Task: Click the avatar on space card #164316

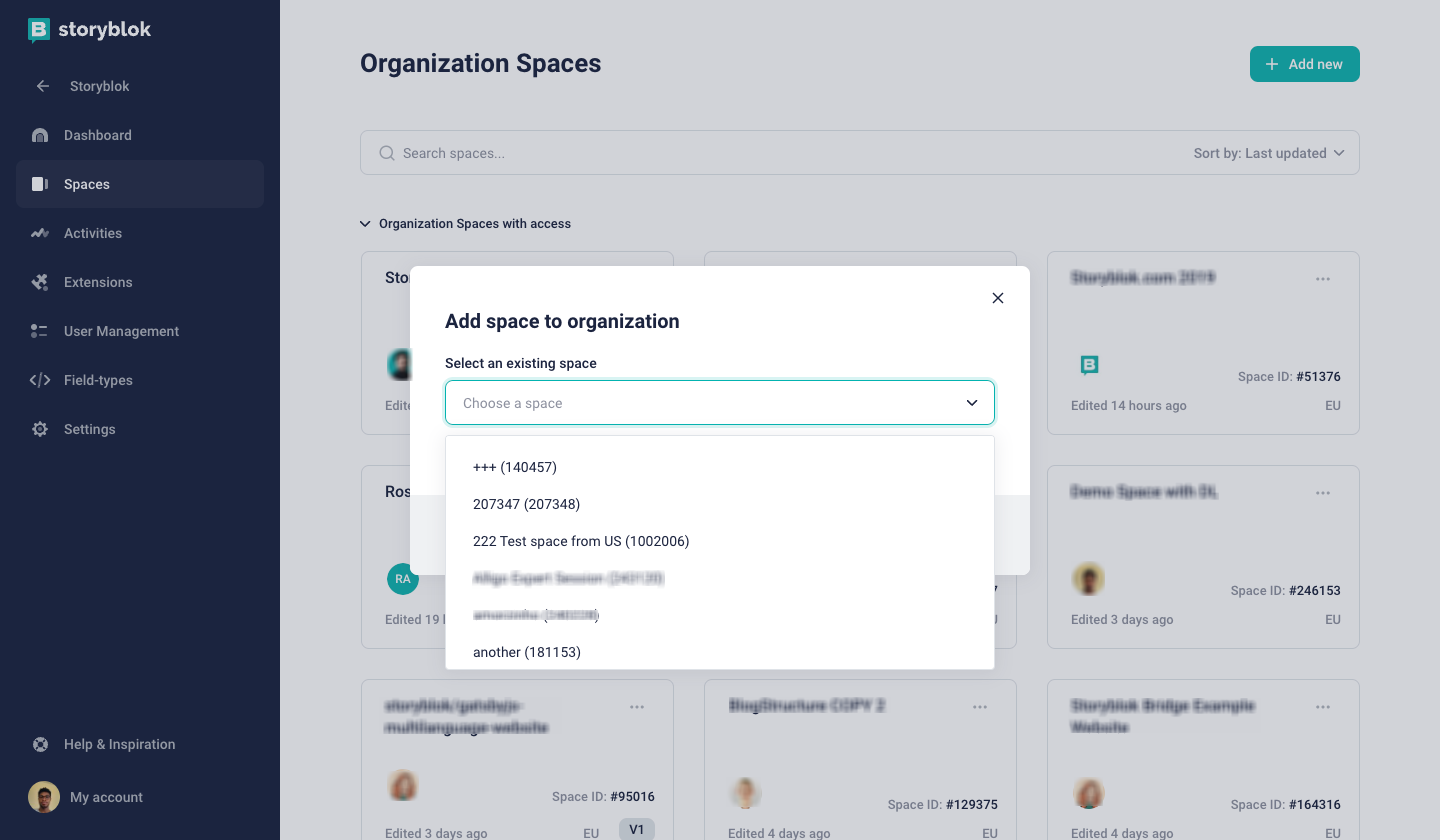Action: (1088, 793)
